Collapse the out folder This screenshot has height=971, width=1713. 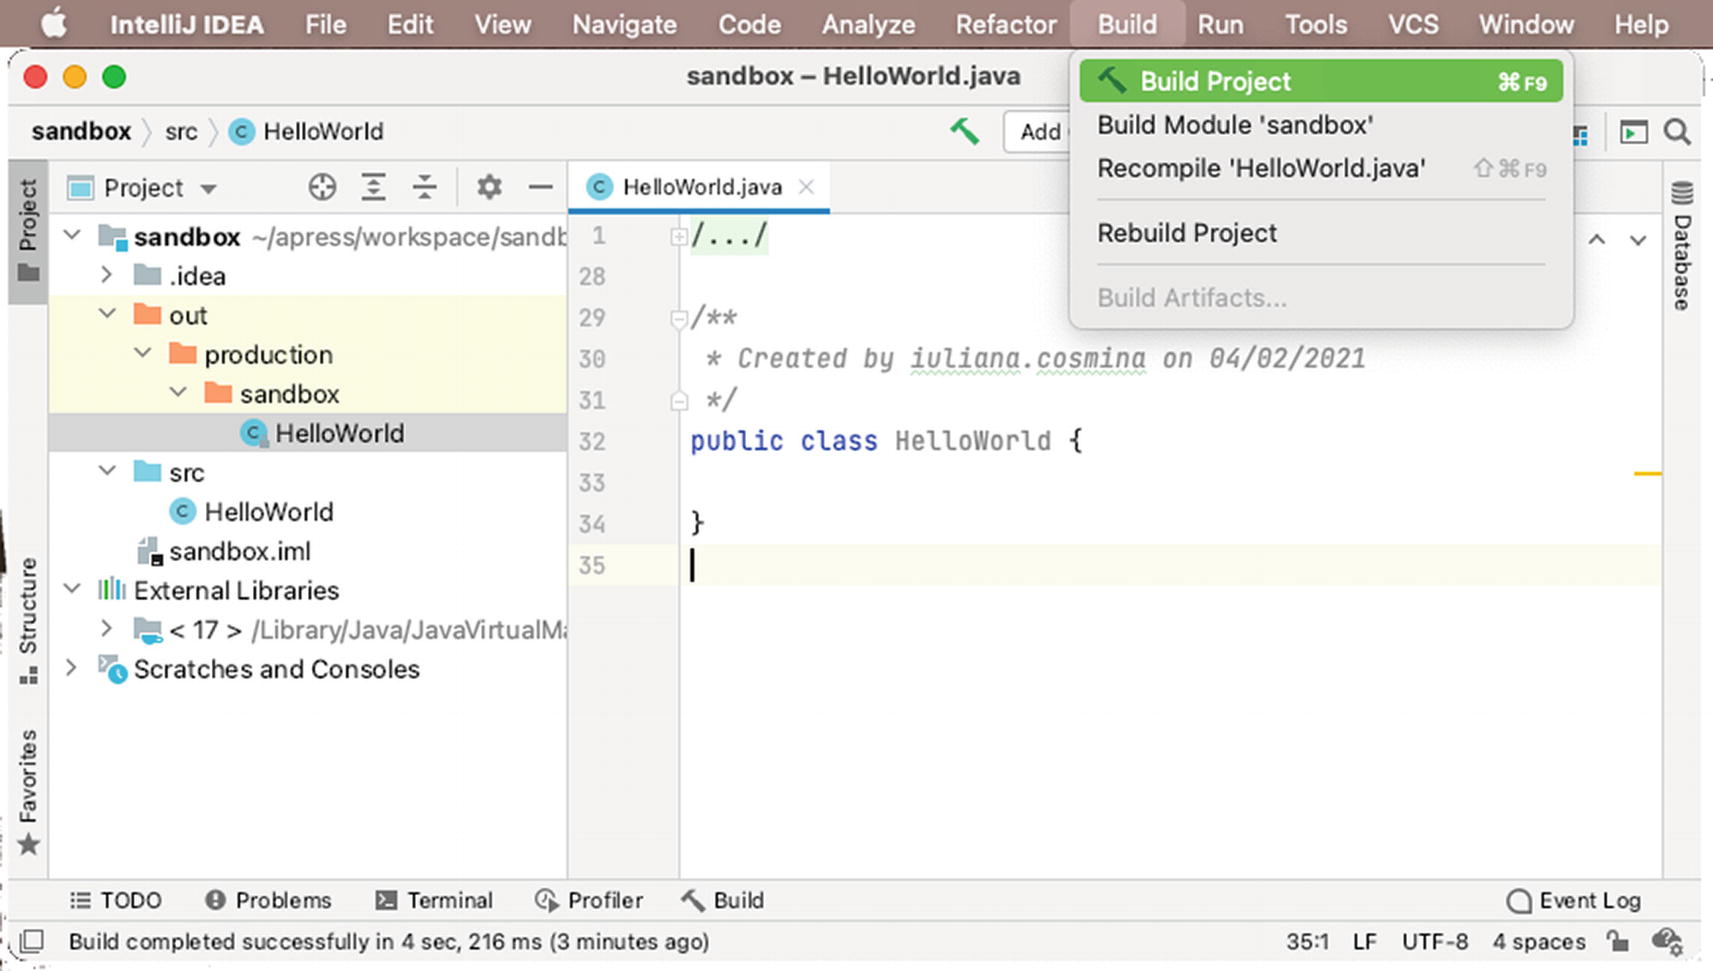107,314
